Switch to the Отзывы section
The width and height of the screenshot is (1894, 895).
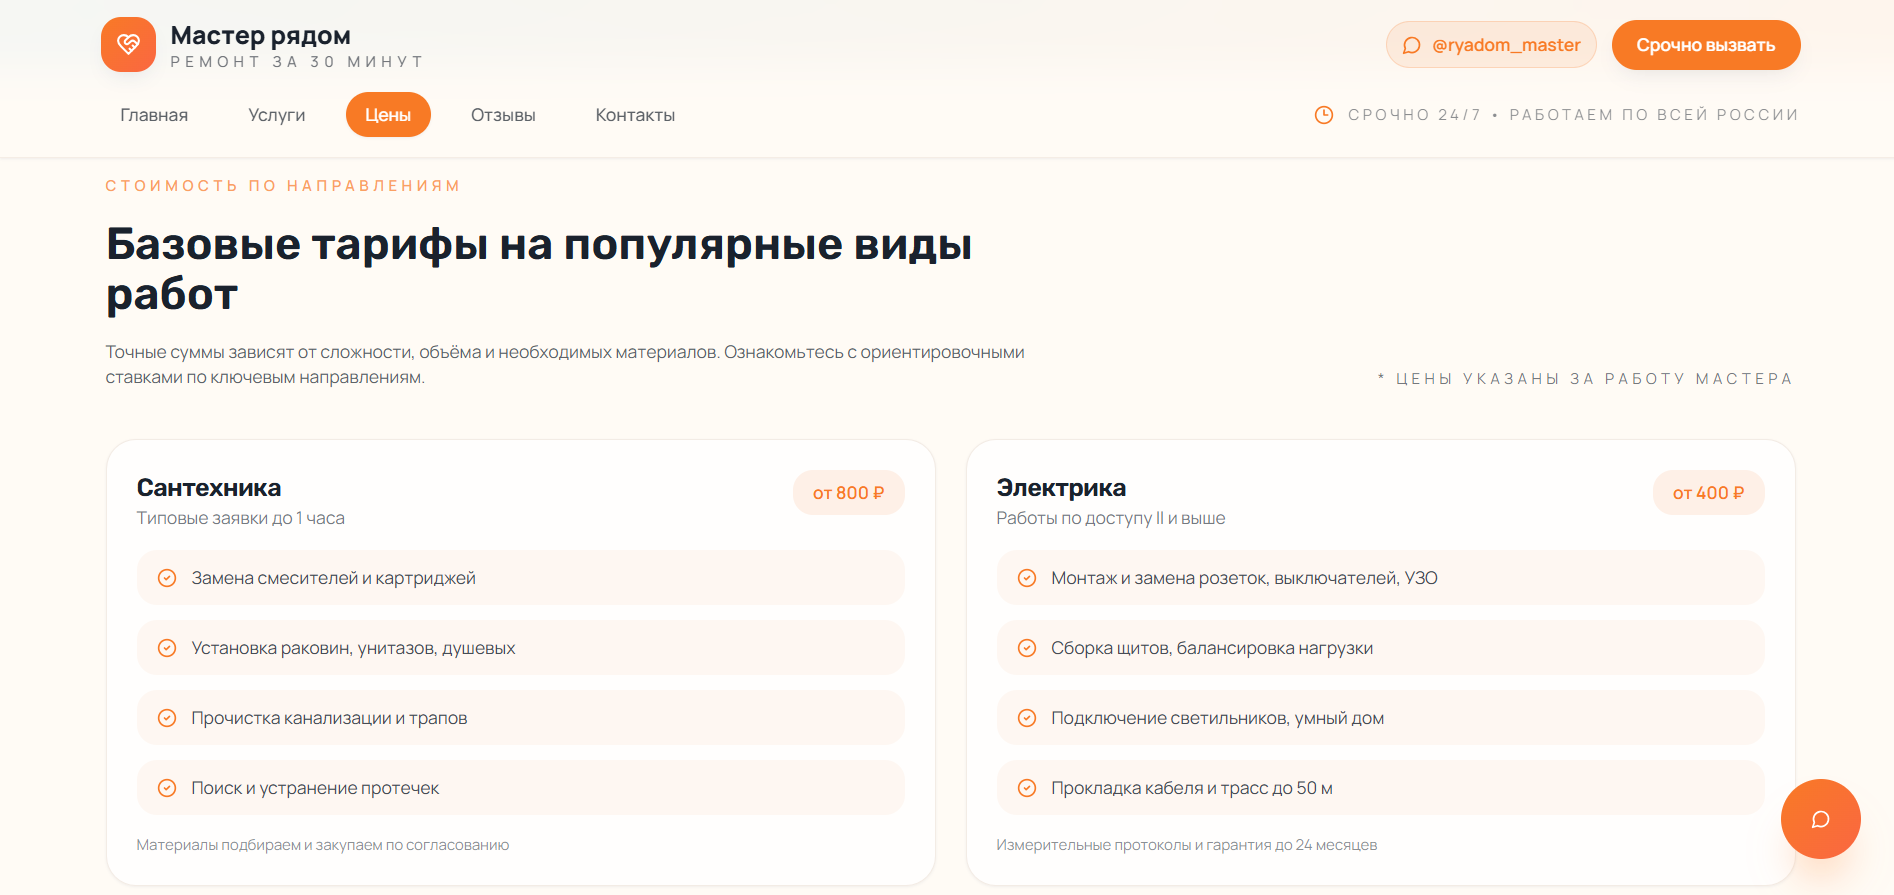503,115
